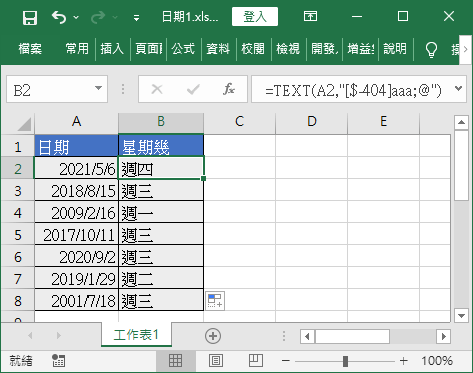Open Ribbon Display Options icon

click(x=310, y=16)
